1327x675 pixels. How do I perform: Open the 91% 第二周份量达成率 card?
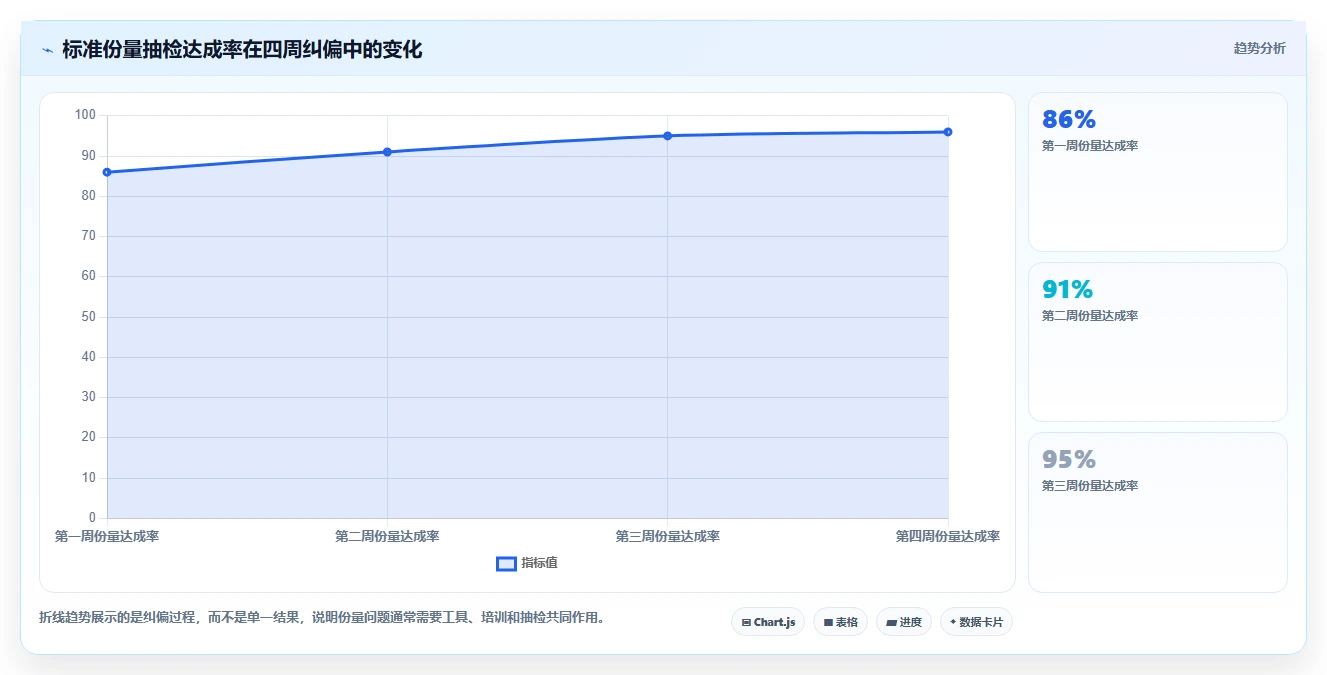[x=1157, y=342]
